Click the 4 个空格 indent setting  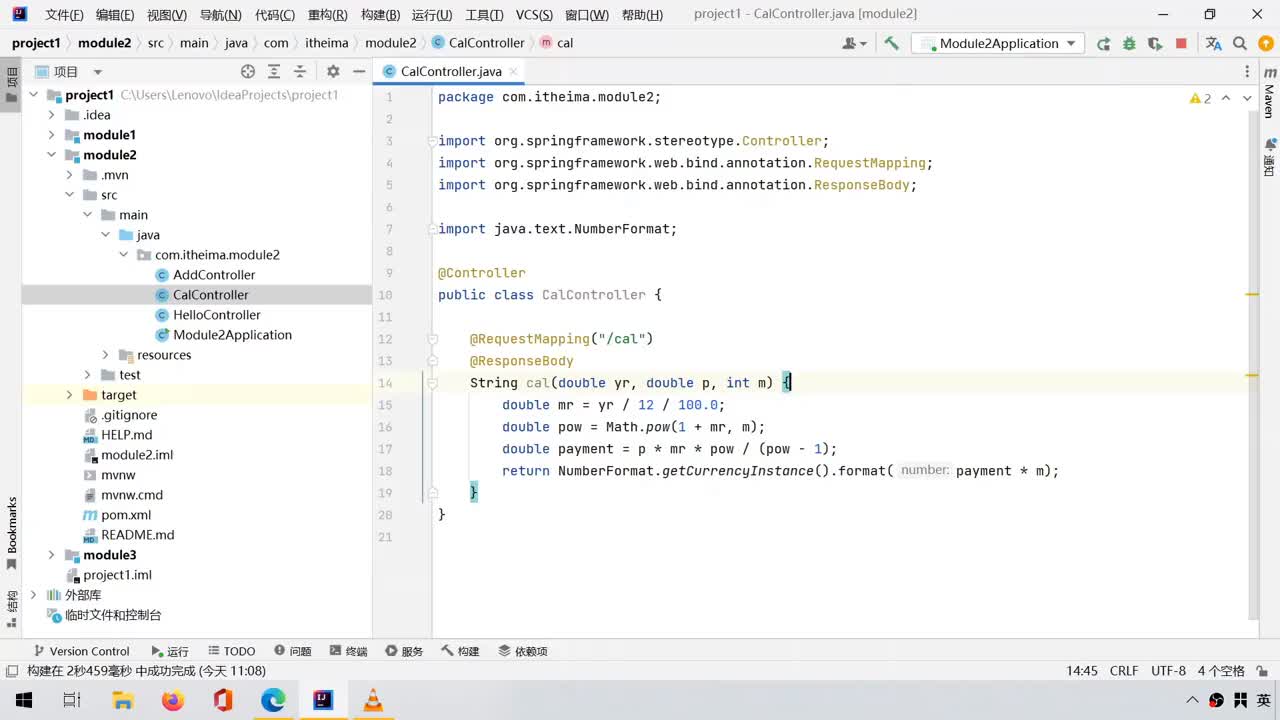tap(1221, 671)
